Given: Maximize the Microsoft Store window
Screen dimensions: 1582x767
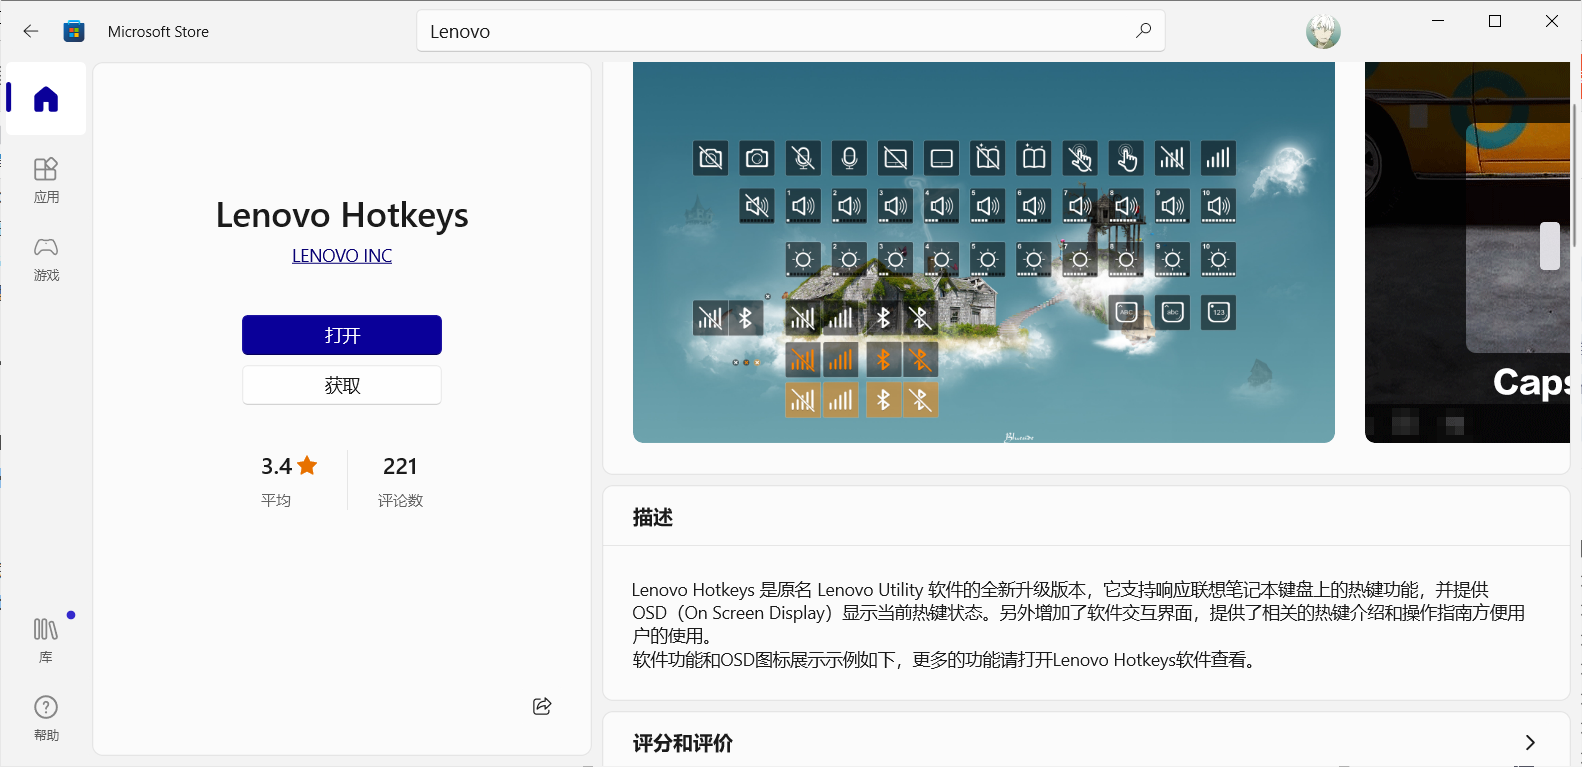Looking at the screenshot, I should point(1495,21).
